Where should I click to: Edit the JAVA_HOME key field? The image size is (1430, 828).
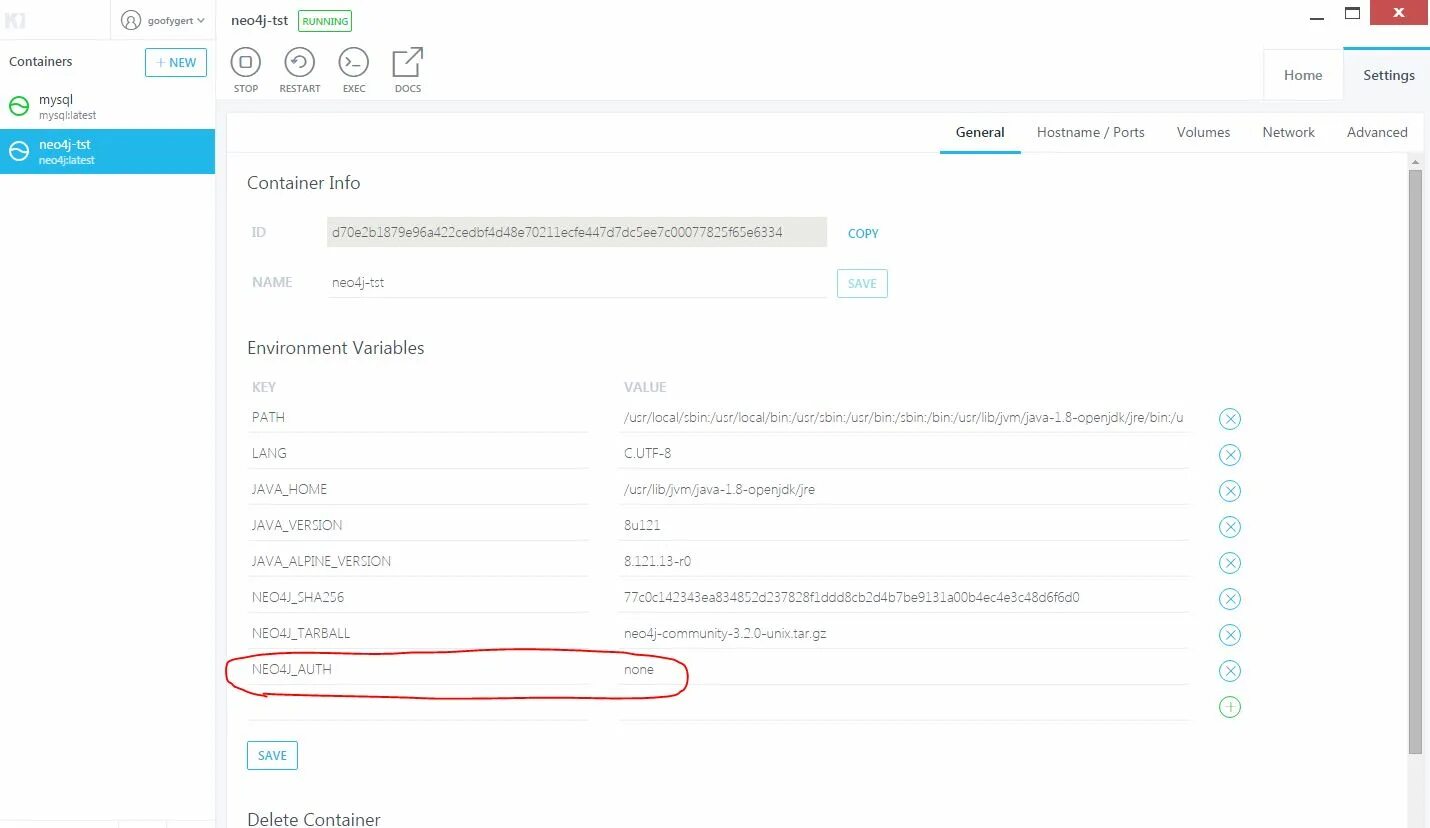pyautogui.click(x=418, y=489)
